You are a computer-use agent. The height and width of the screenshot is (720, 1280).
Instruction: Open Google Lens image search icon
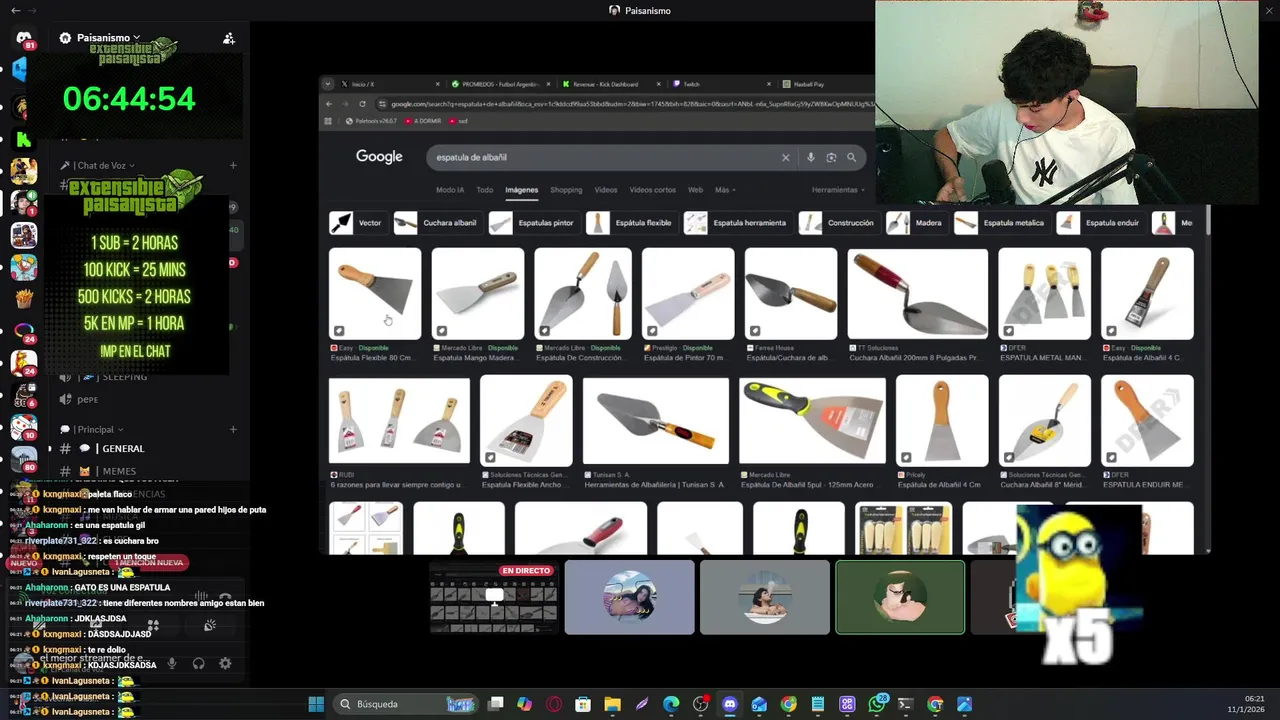[x=831, y=157]
